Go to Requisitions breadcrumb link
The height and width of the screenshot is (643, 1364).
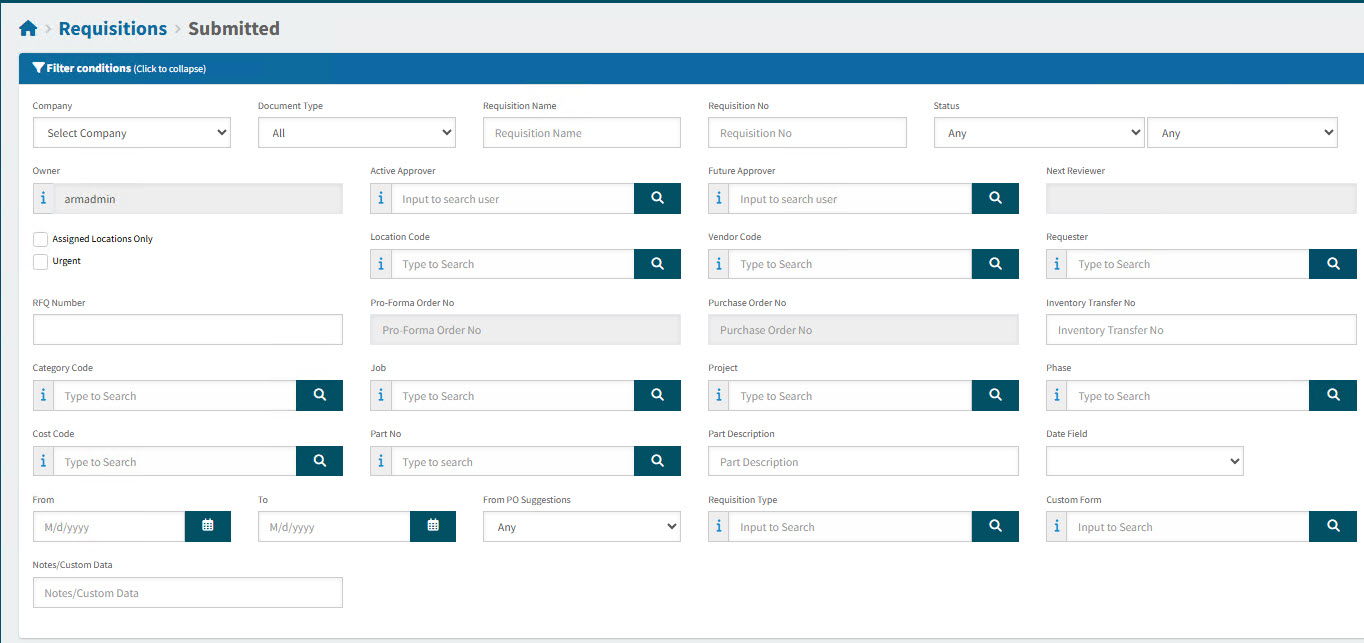[113, 29]
